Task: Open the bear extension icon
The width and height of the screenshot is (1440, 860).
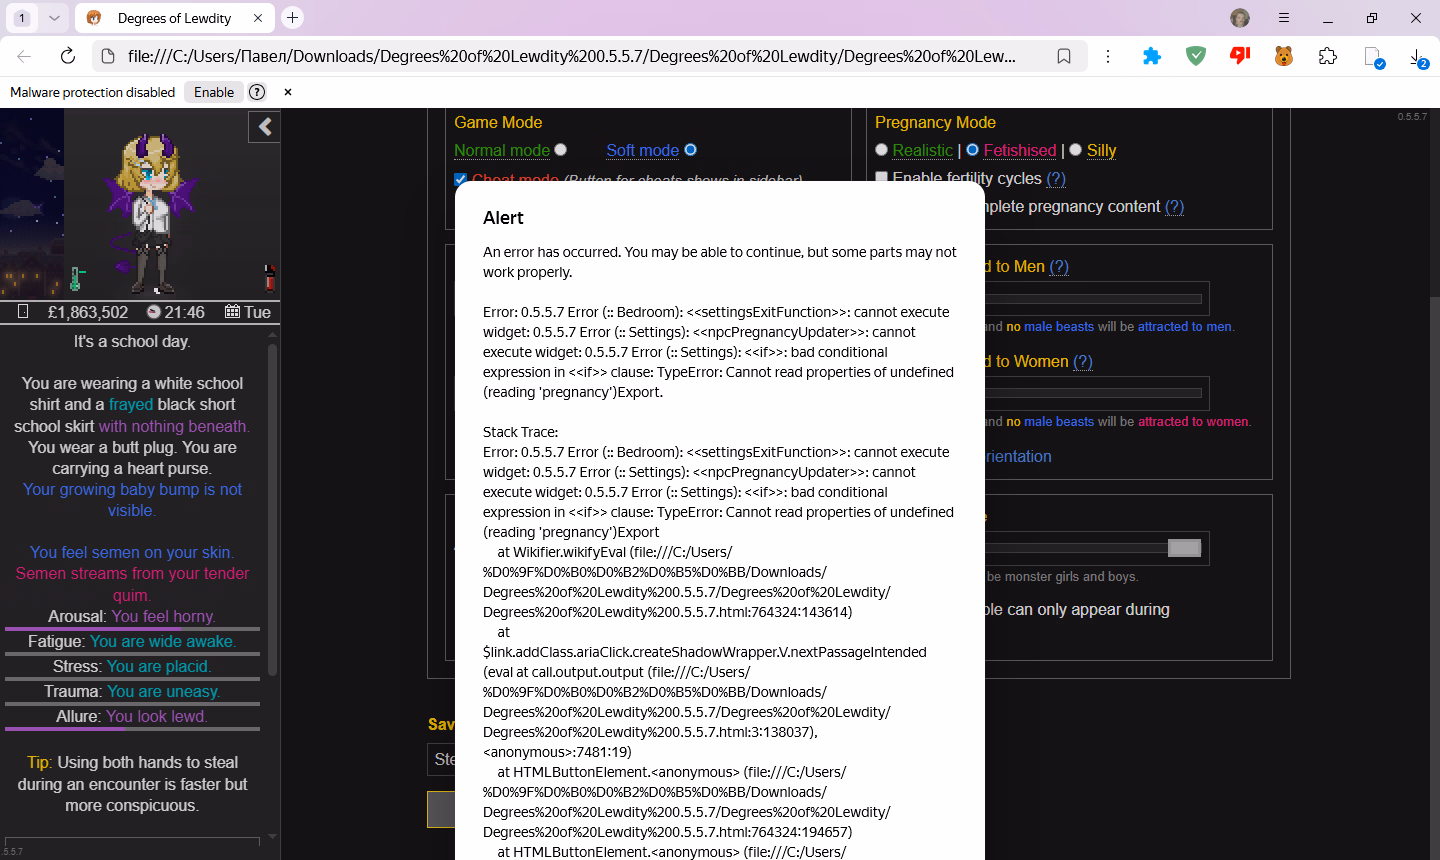Action: click(1284, 56)
